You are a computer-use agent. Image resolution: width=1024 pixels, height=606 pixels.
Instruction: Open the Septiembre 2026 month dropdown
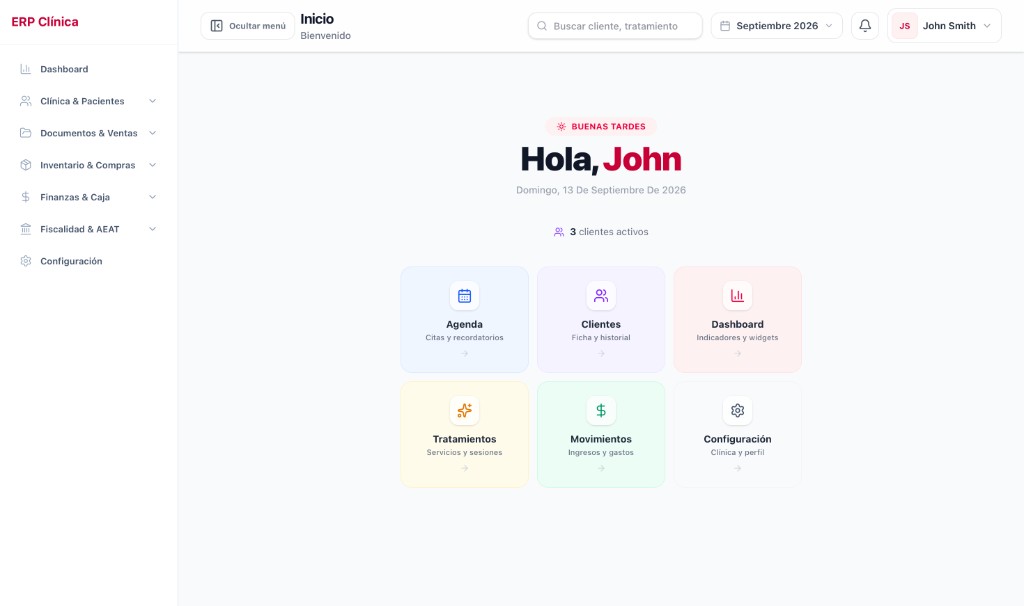(776, 26)
